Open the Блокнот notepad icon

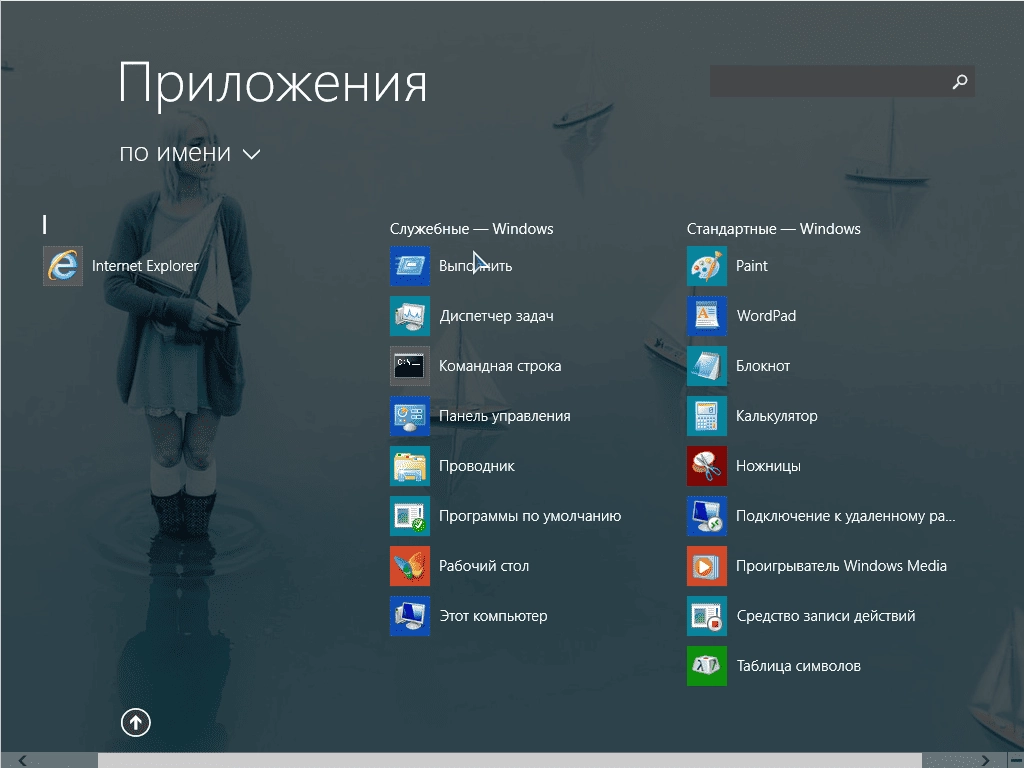coord(707,366)
